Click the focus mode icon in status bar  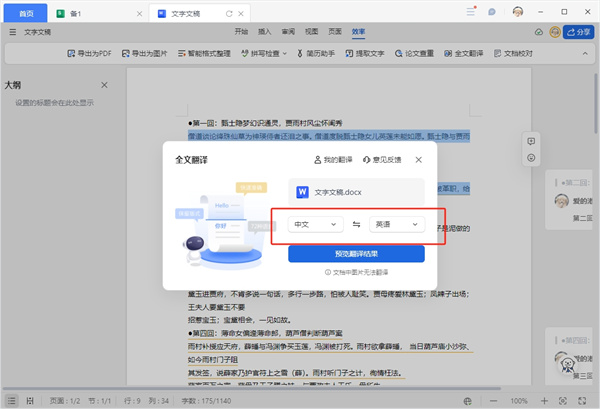(563, 401)
